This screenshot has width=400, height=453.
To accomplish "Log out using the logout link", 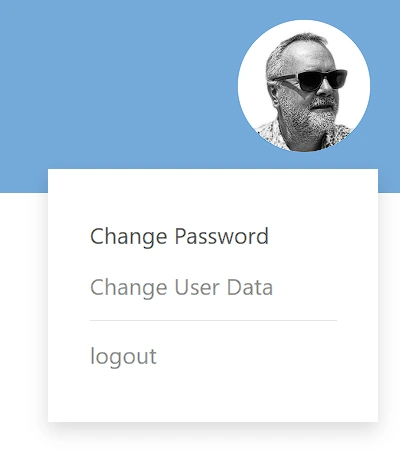I will (x=123, y=357).
